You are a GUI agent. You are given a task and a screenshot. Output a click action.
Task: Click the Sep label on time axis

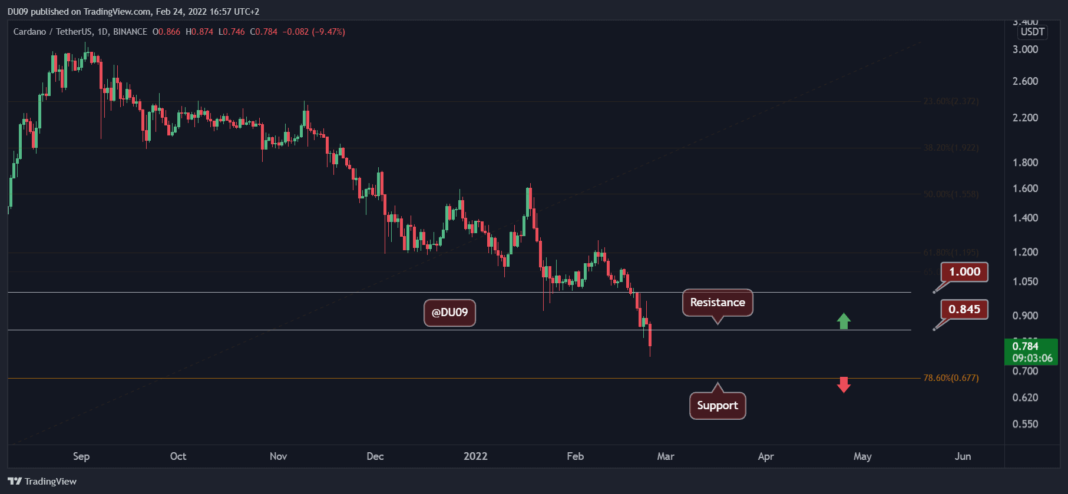pyautogui.click(x=82, y=456)
